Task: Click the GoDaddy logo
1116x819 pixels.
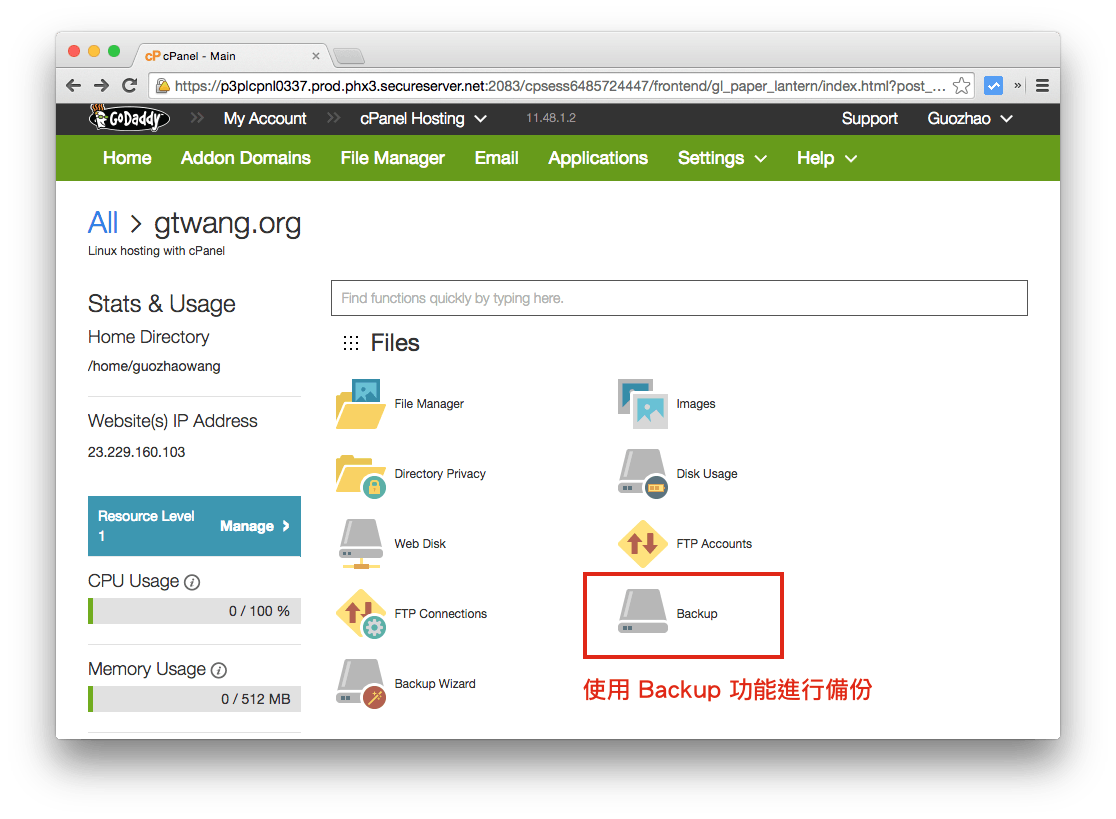Action: [128, 118]
